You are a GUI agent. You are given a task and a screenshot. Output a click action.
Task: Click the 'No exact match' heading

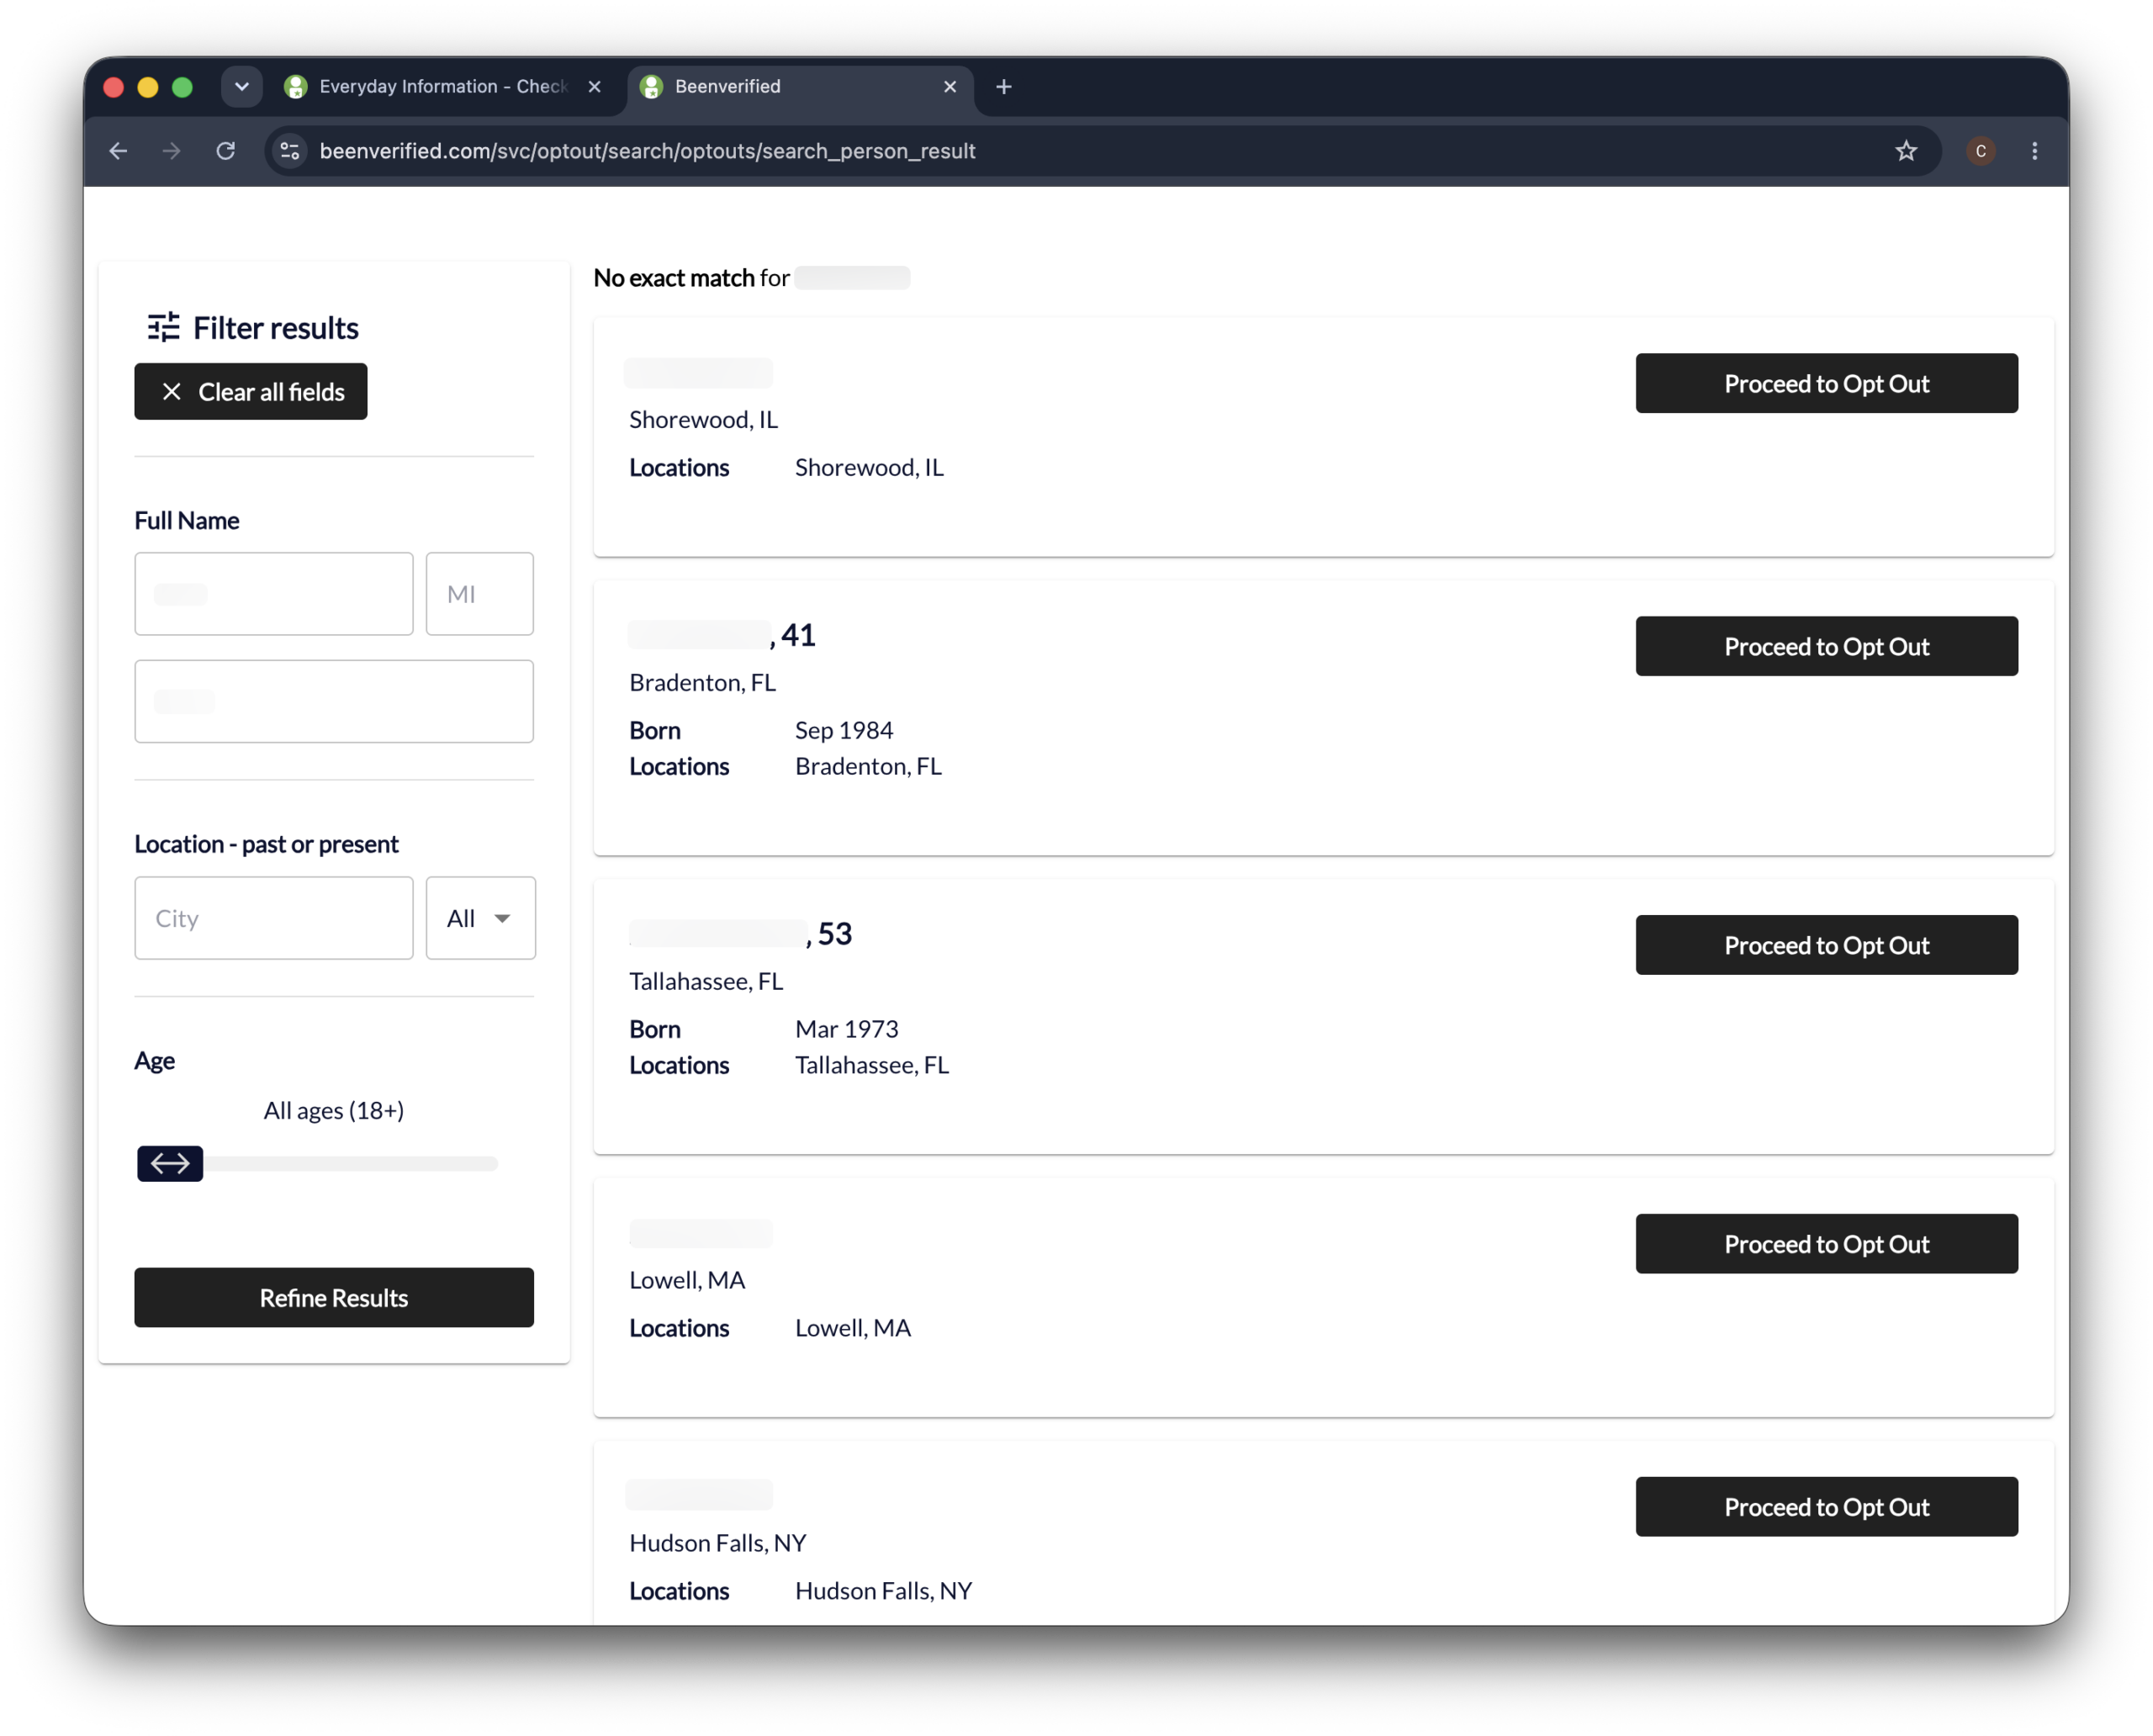pos(674,278)
